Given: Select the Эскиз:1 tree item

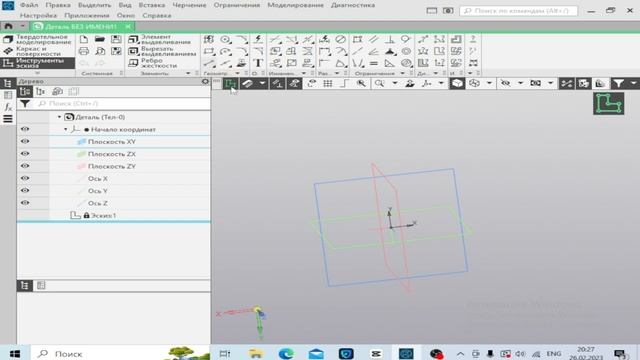Looking at the screenshot, I should tap(103, 216).
